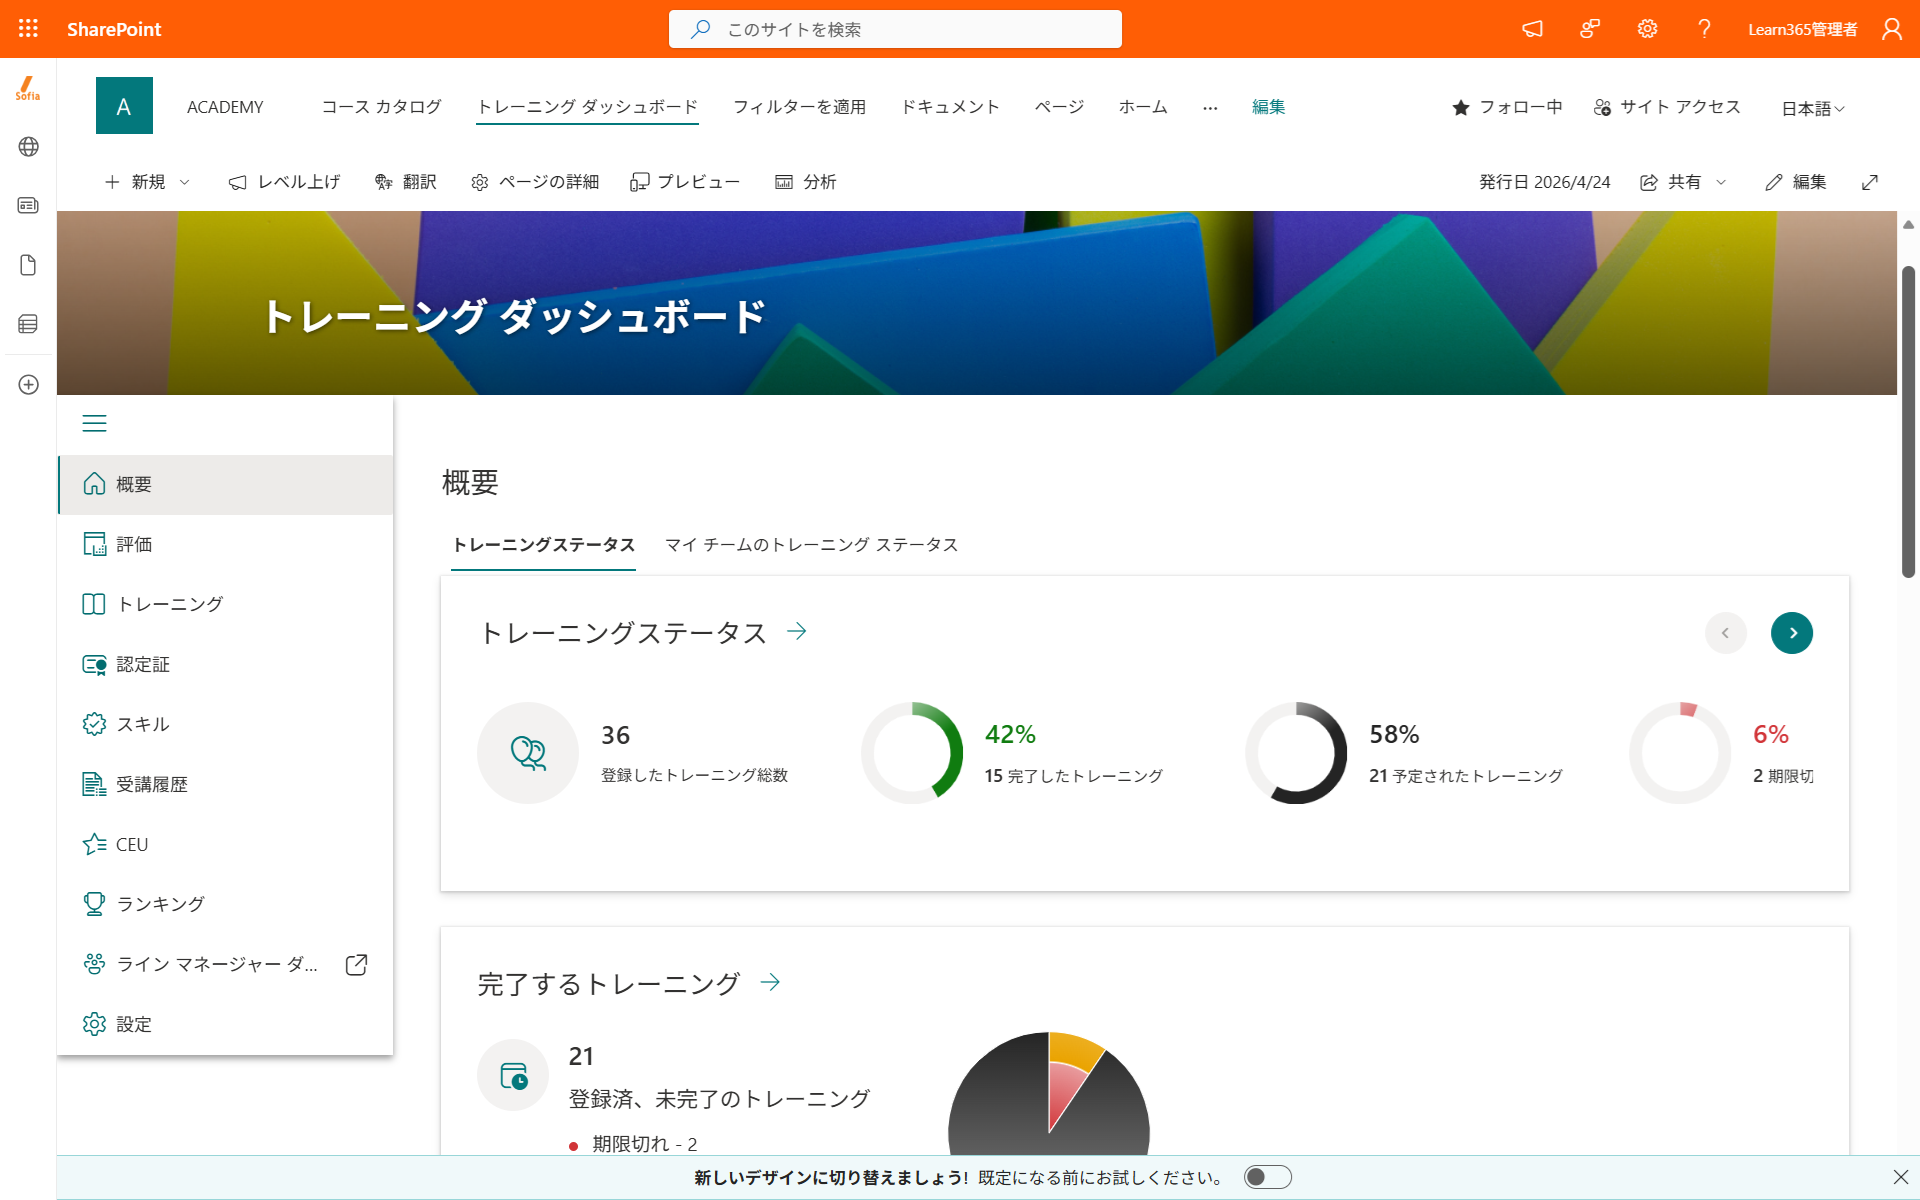1920x1200 pixels.
Task: Open the news icon in left rail
Action: (28, 205)
